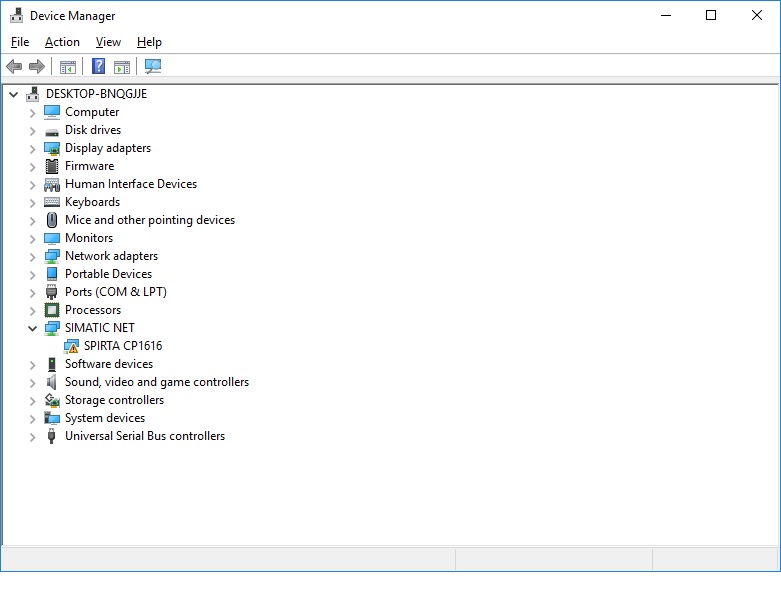Viewport: 781px width, 614px height.
Task: Click the Mice and other pointing devices icon
Action: pyautogui.click(x=52, y=220)
